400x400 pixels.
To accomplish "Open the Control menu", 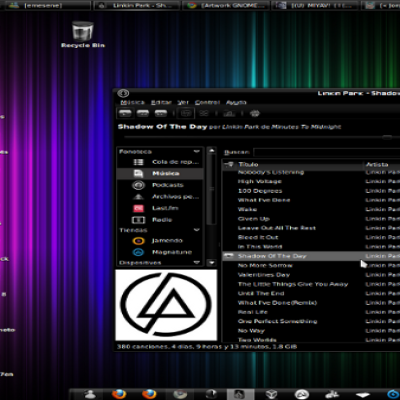I will coord(207,102).
